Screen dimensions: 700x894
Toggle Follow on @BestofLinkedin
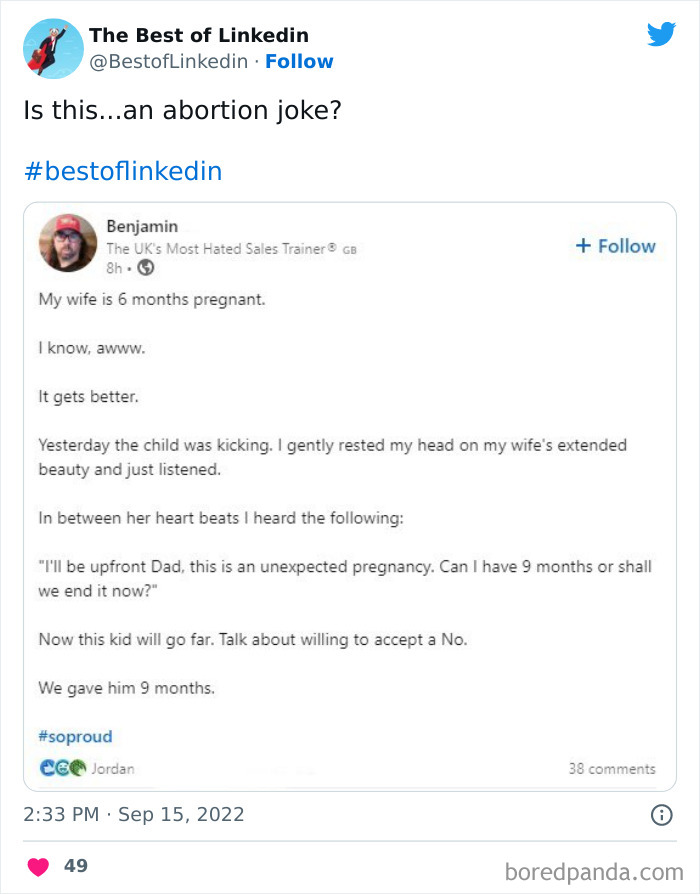(x=300, y=62)
